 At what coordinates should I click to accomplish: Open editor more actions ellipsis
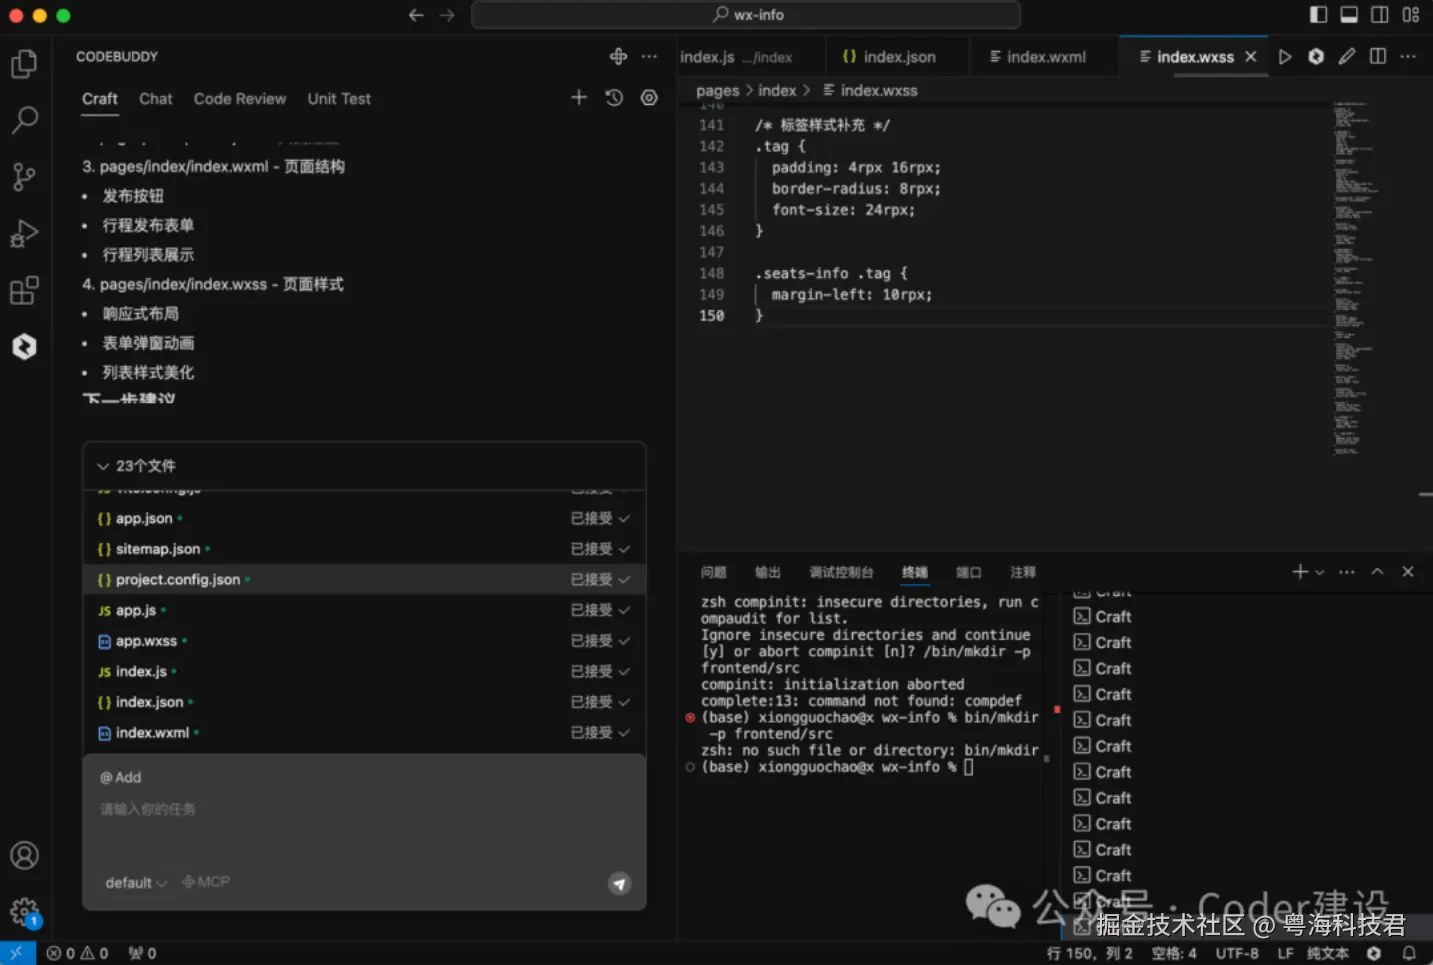[1408, 56]
